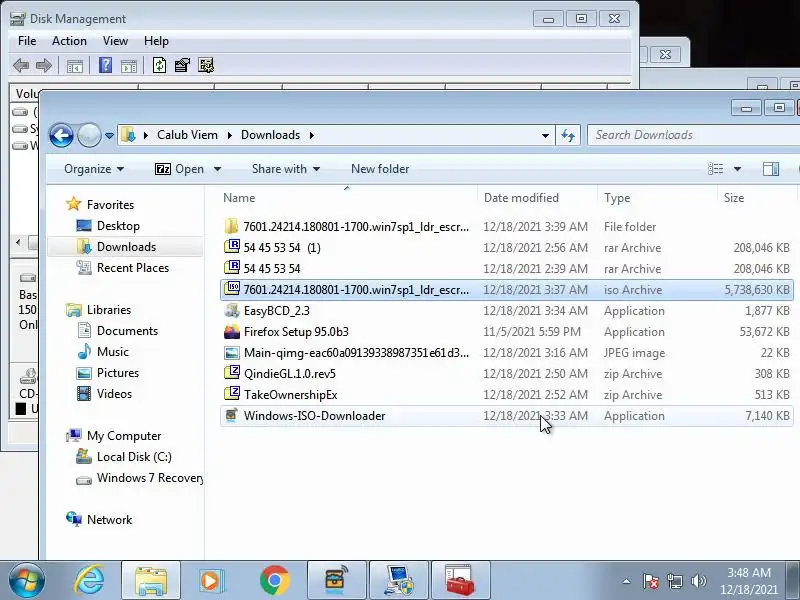Open Documents library
Viewport: 800px width, 600px height.
(x=117, y=331)
